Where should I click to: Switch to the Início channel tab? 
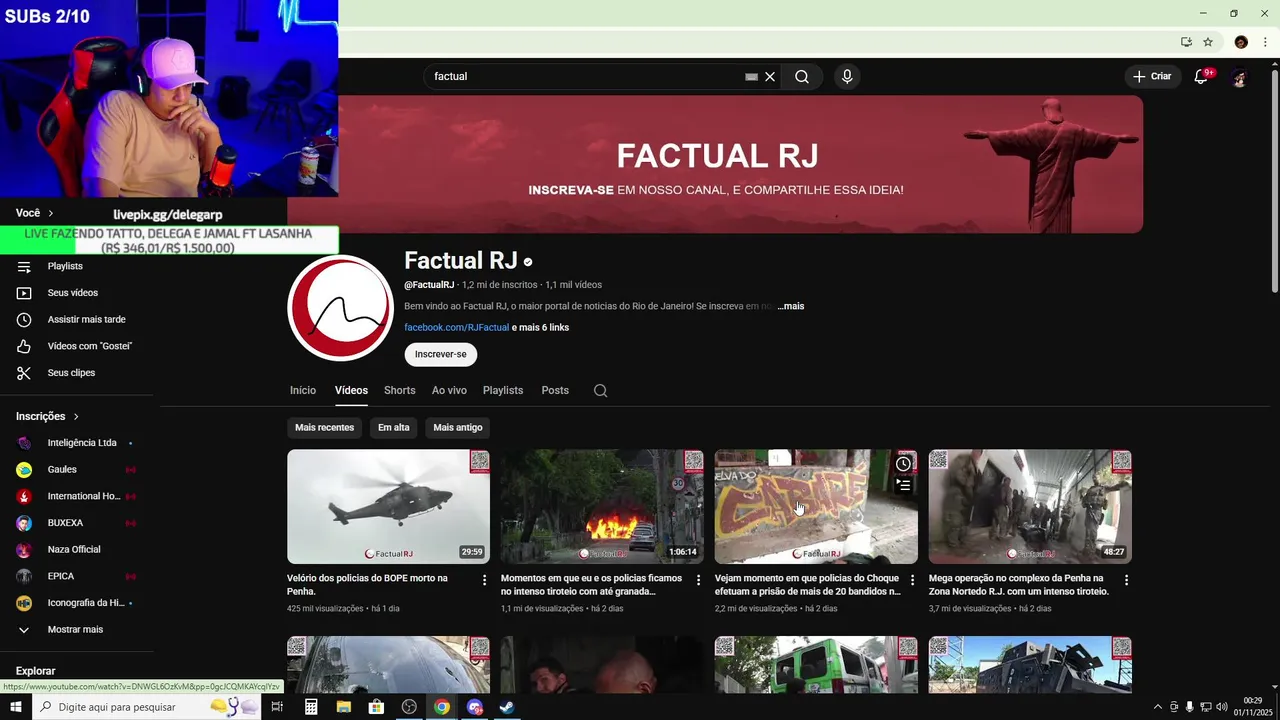click(x=303, y=391)
